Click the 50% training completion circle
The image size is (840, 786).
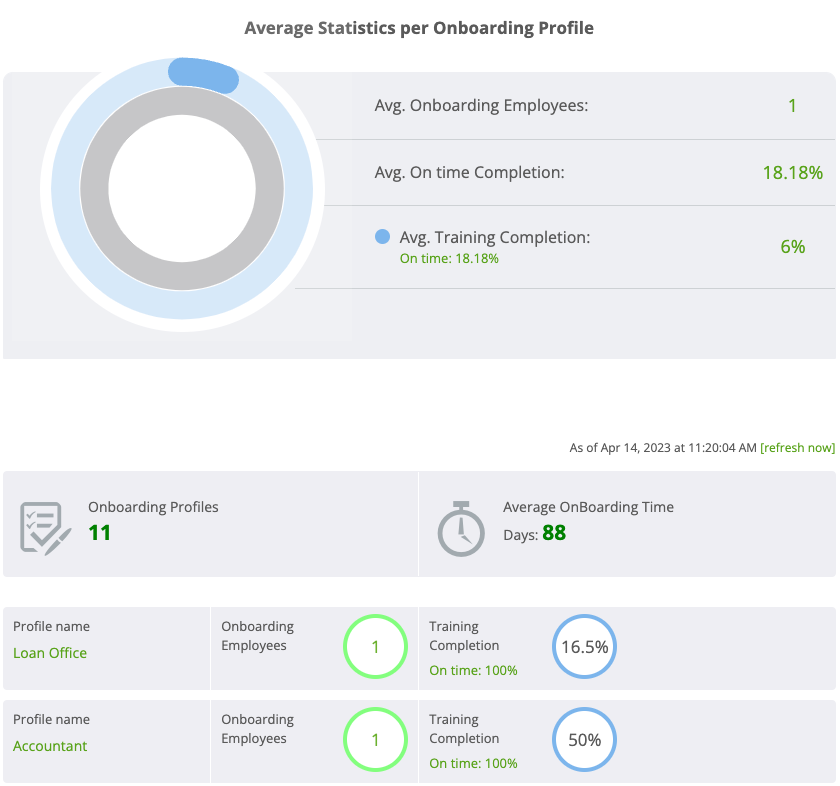click(584, 739)
